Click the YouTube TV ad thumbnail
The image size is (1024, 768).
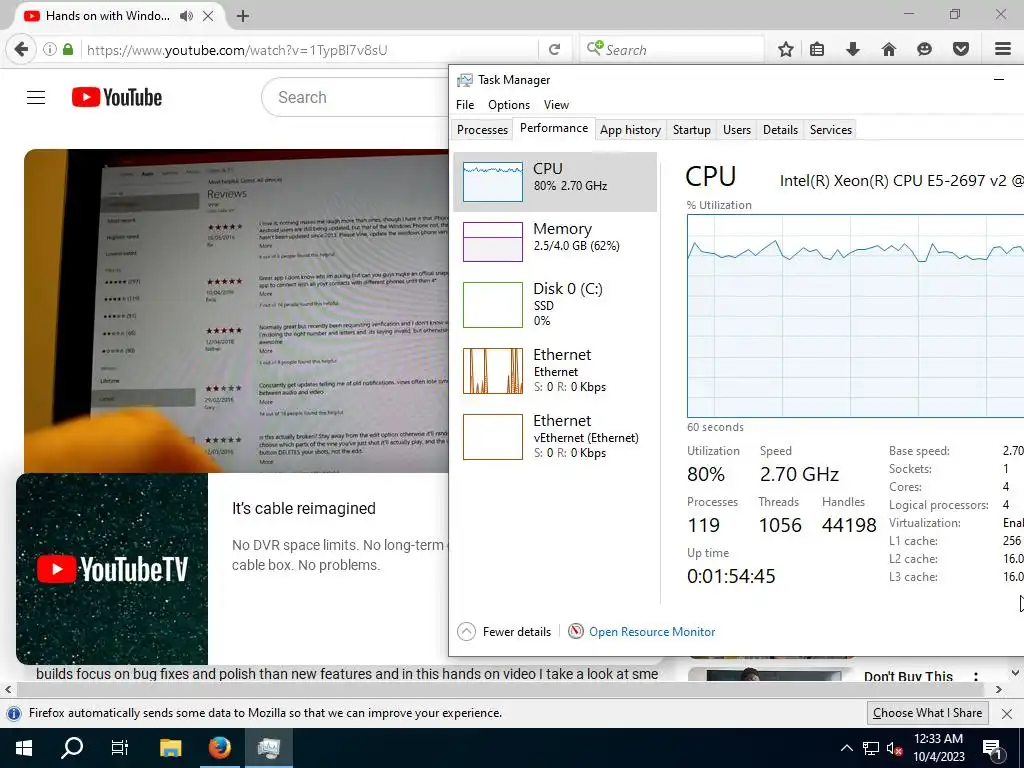(112, 569)
